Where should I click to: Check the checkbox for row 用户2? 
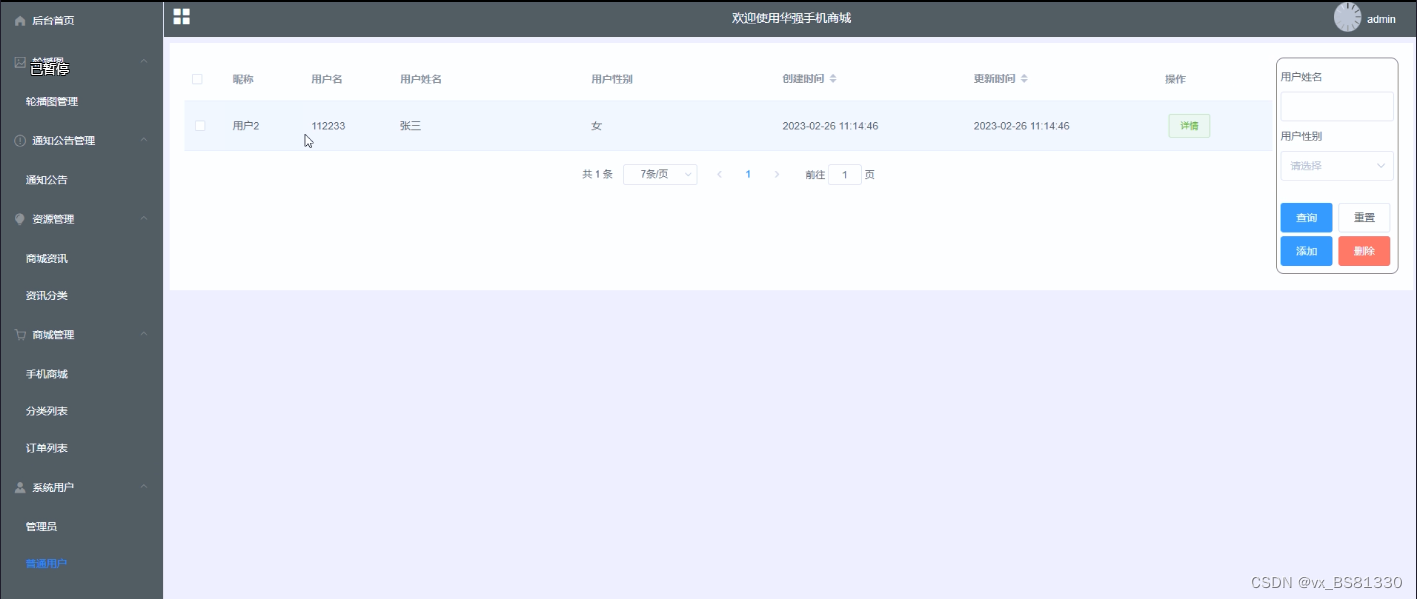click(x=200, y=126)
